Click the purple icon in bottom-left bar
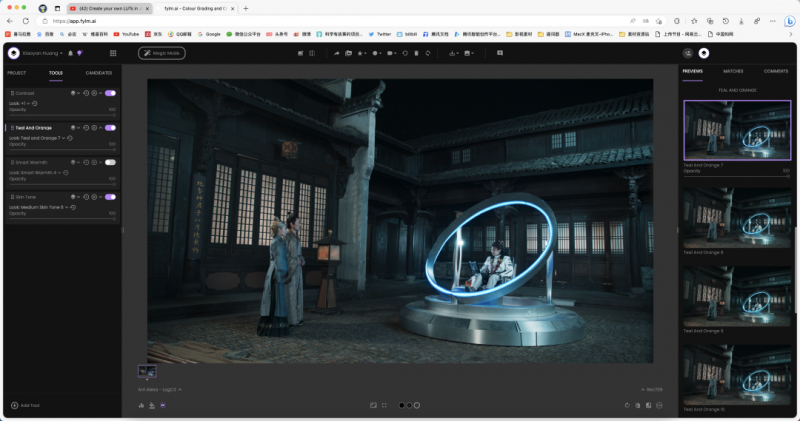Image resolution: width=800 pixels, height=421 pixels. (x=163, y=406)
